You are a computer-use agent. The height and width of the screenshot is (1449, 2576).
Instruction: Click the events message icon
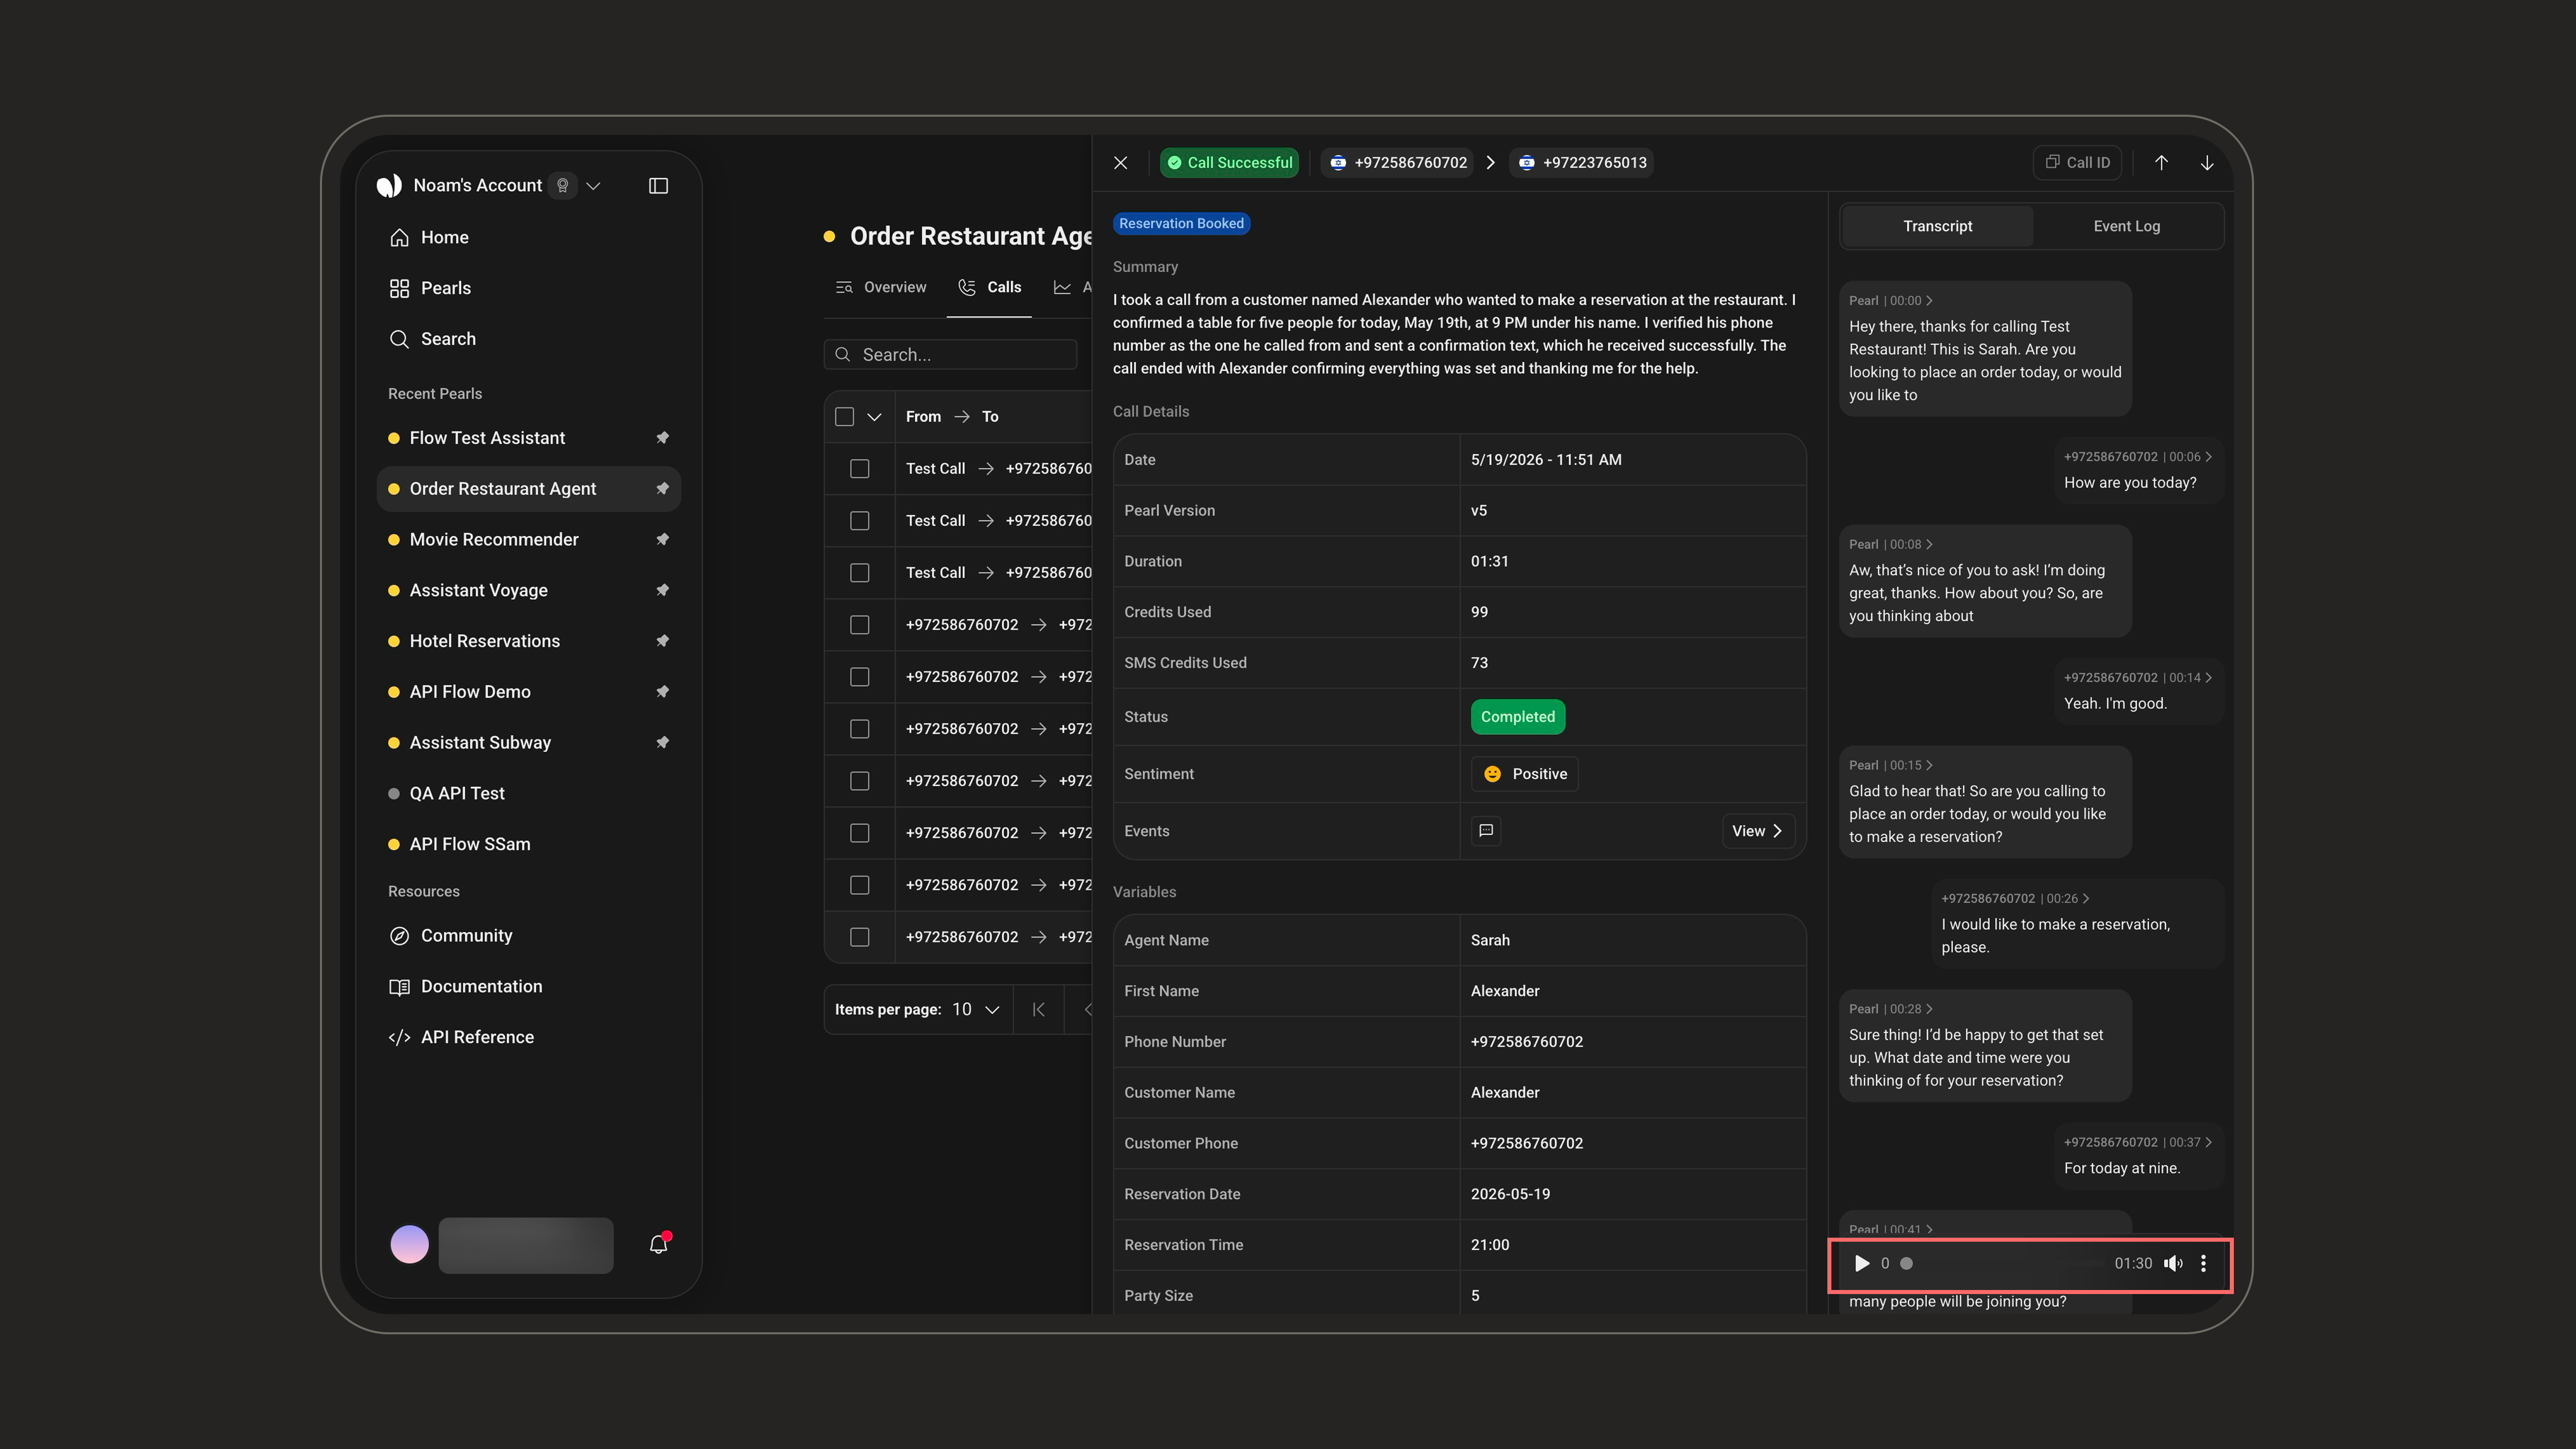click(x=1486, y=831)
